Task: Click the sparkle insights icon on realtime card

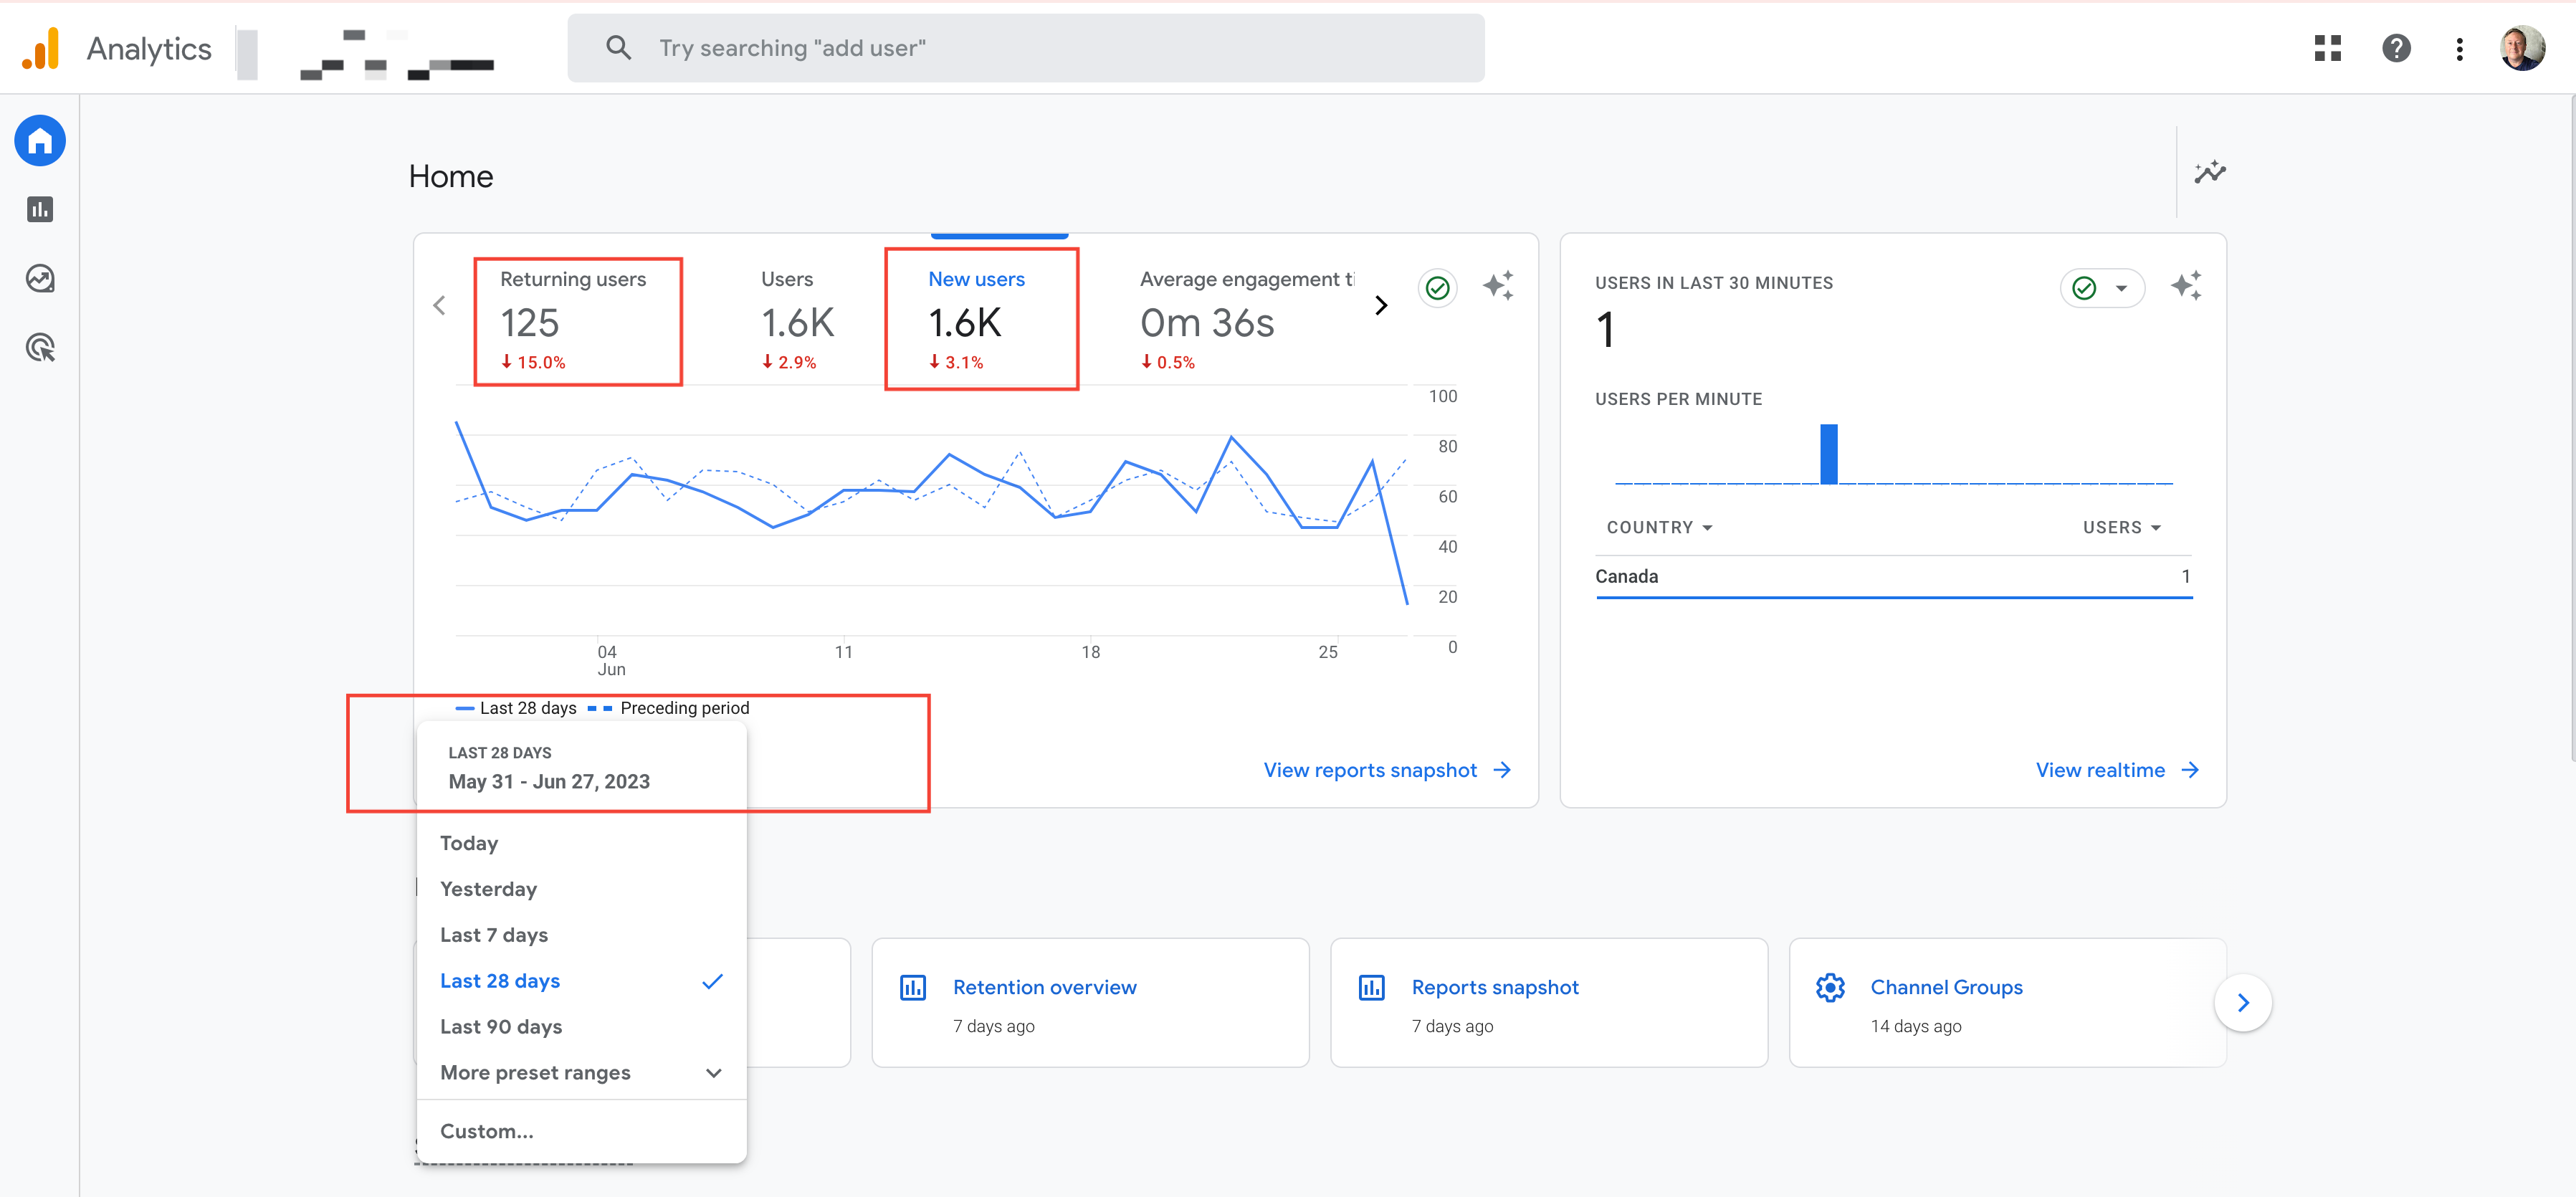Action: [x=2186, y=286]
